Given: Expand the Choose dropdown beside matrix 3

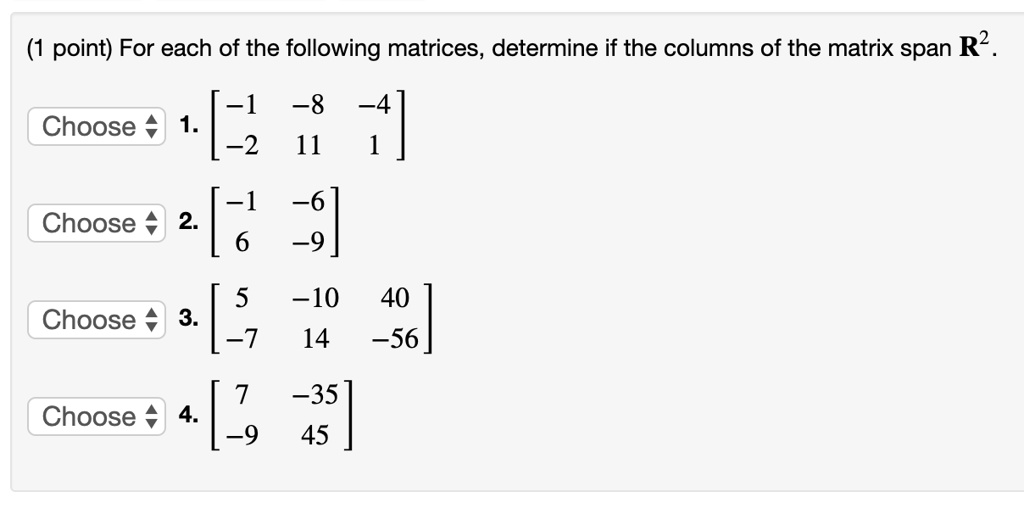Looking at the screenshot, I should click(x=96, y=319).
